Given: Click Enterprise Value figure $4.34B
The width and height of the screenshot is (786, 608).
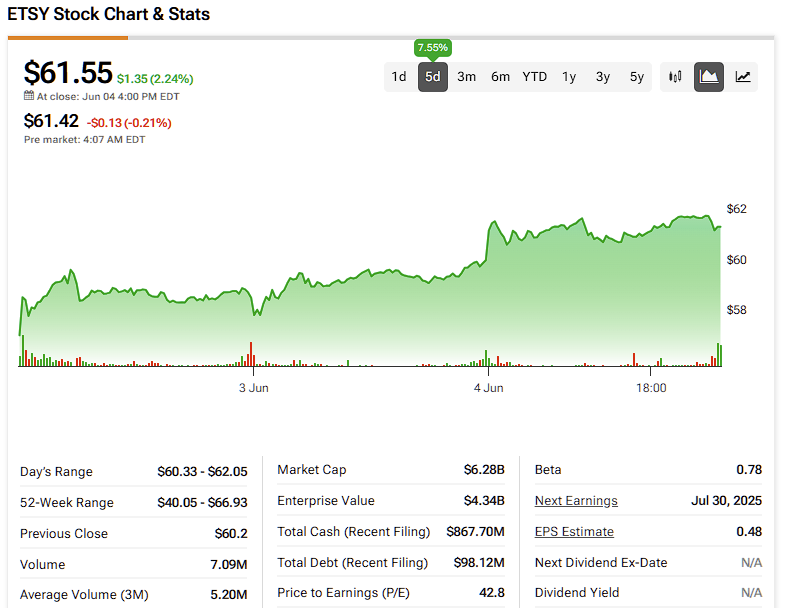Looking at the screenshot, I should [484, 501].
